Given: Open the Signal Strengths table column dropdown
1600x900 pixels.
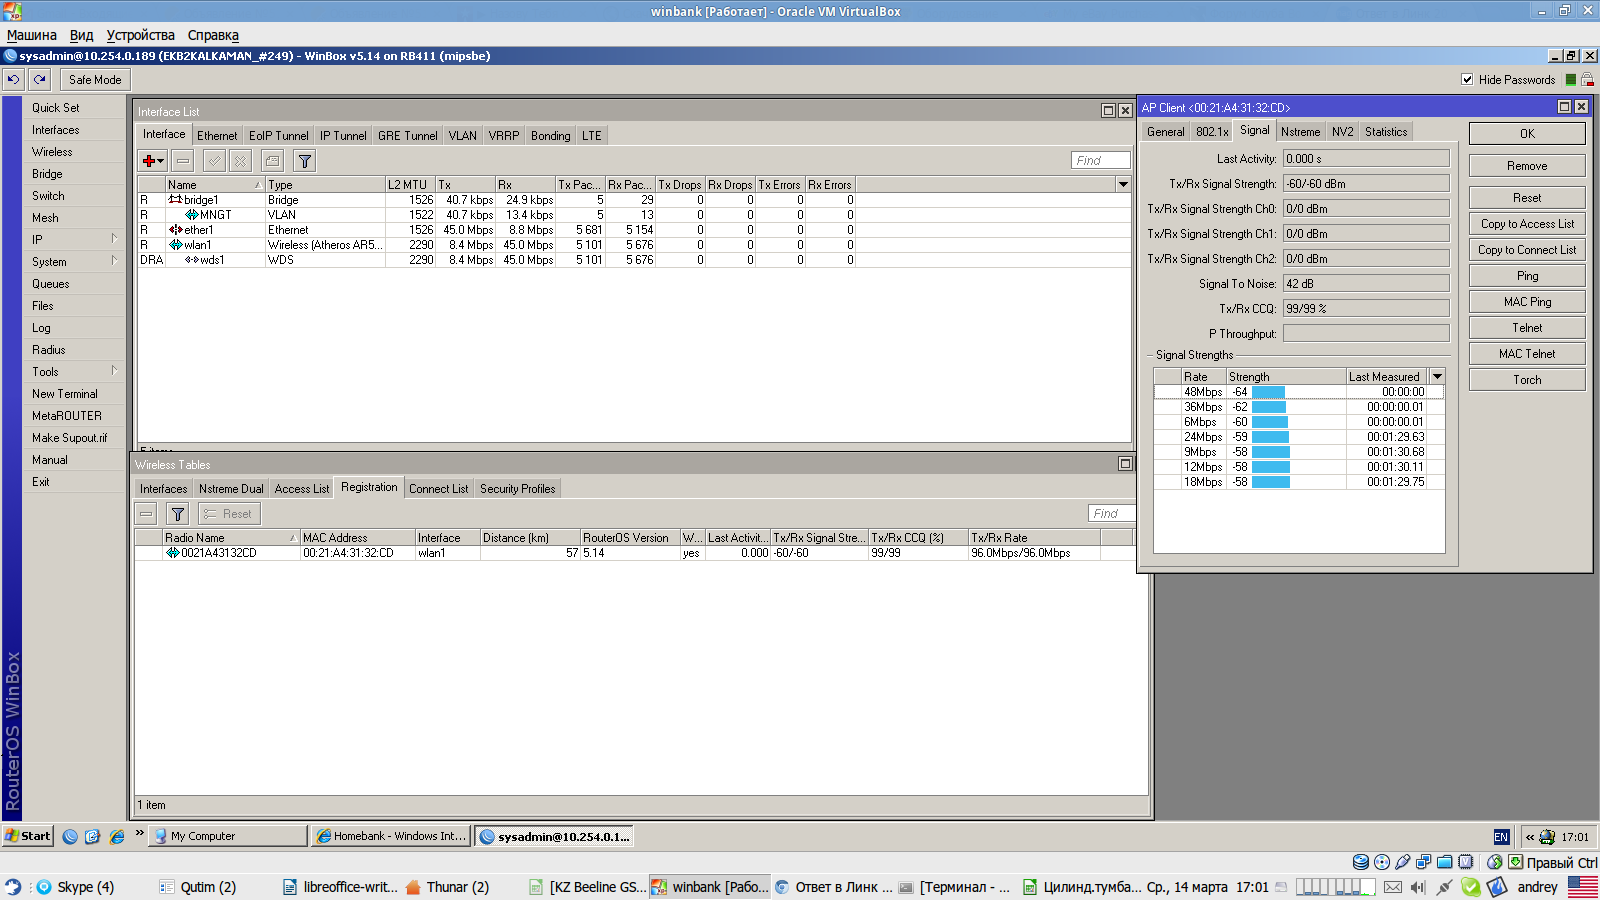Looking at the screenshot, I should (x=1437, y=376).
